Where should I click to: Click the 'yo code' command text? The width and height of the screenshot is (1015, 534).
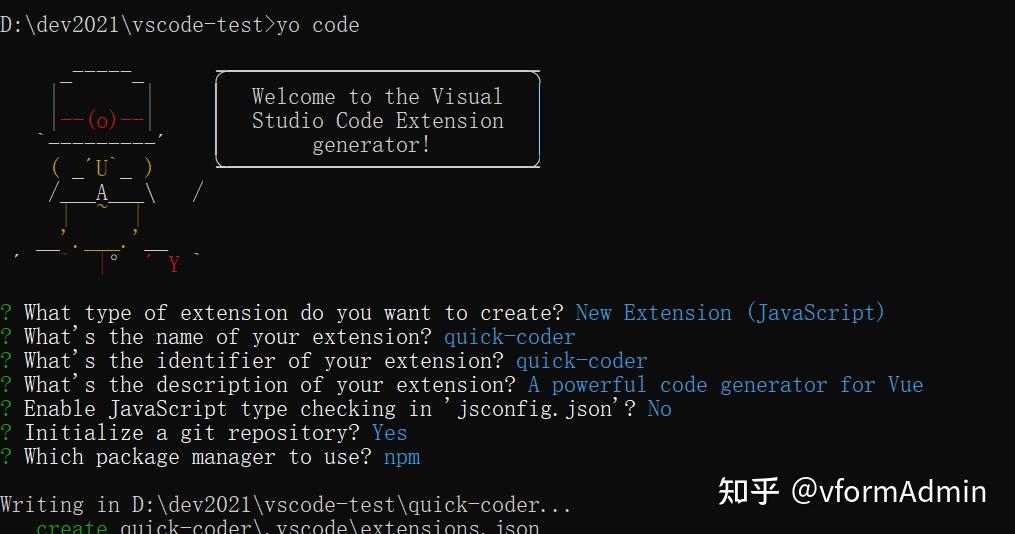318,25
